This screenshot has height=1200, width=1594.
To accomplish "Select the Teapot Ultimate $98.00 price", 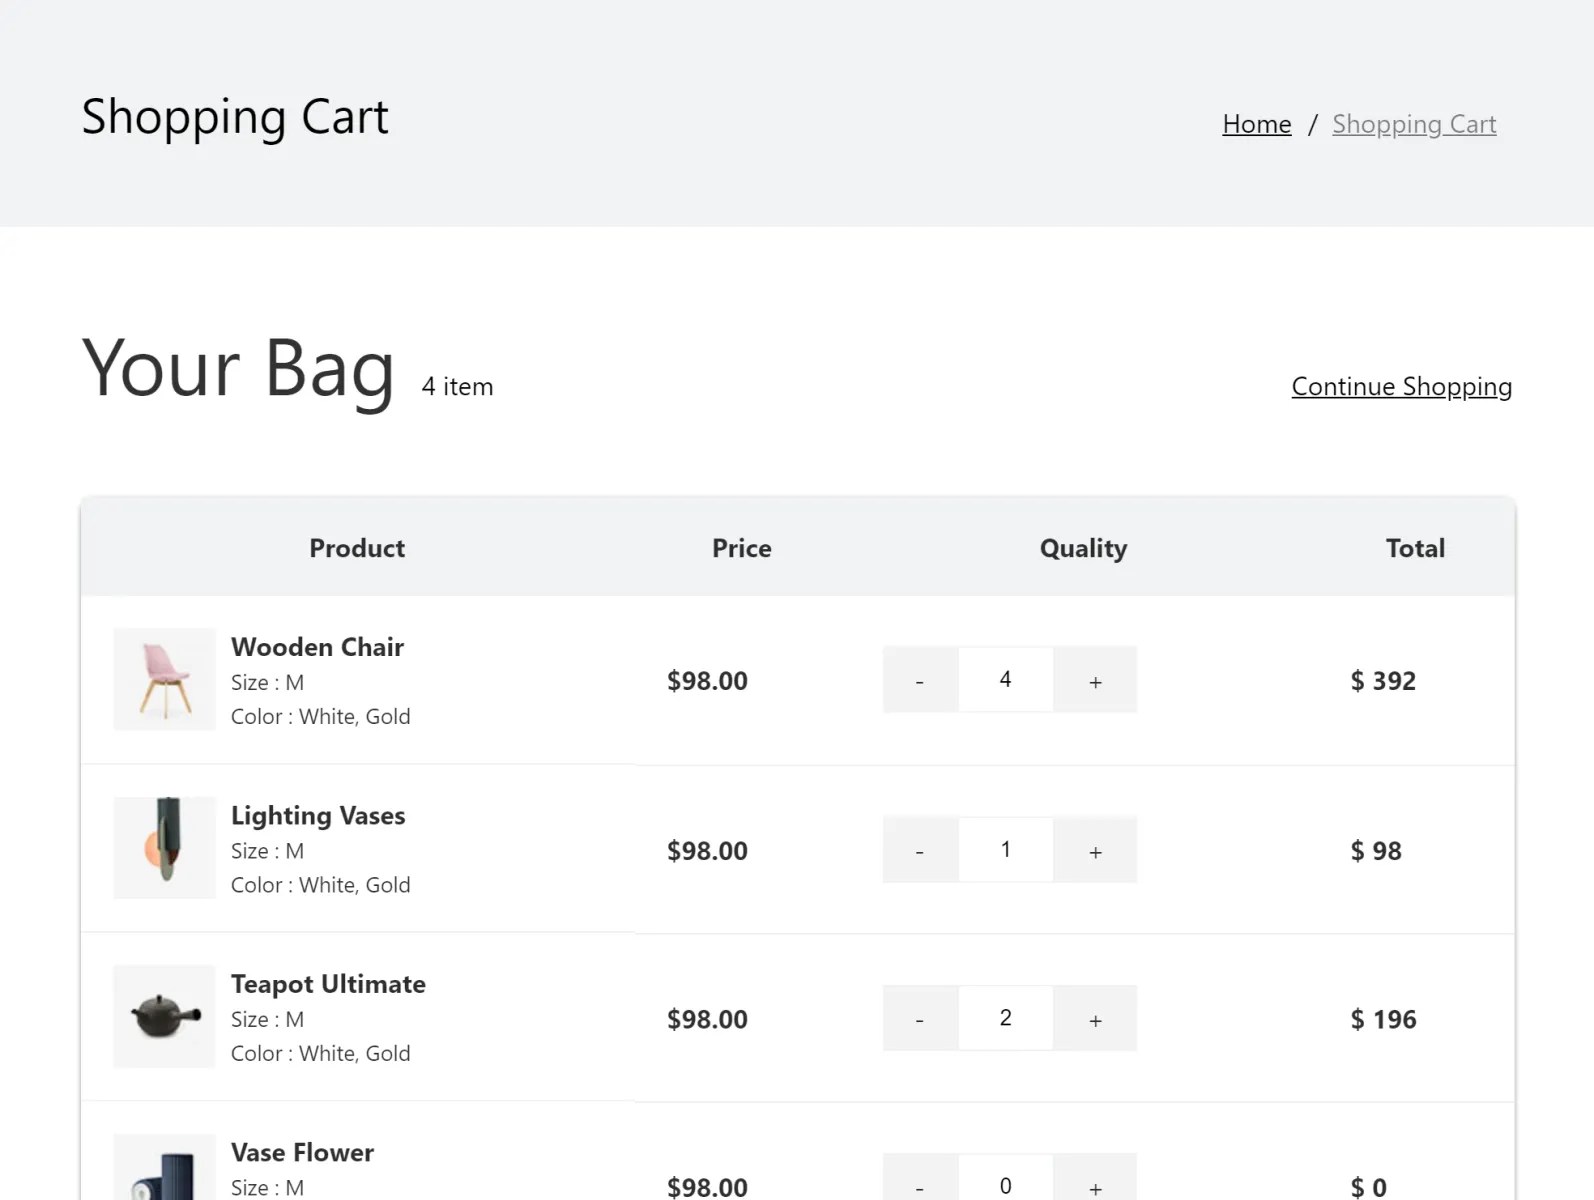I will coord(707,1019).
